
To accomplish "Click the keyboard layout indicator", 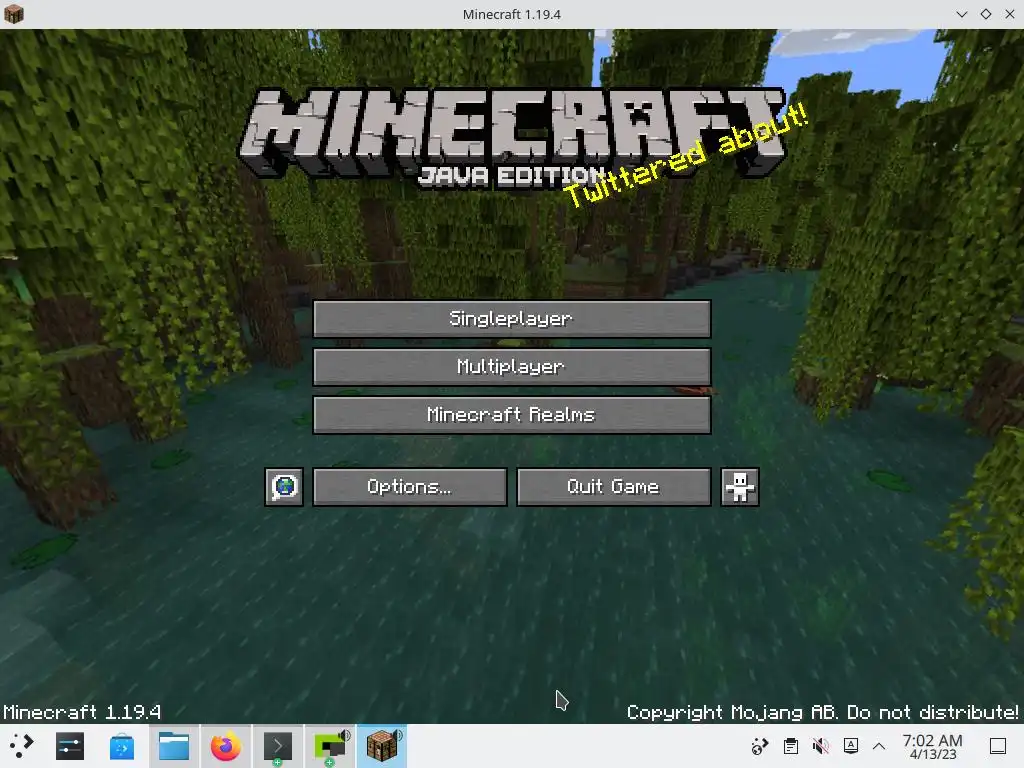I will pyautogui.click(x=851, y=746).
